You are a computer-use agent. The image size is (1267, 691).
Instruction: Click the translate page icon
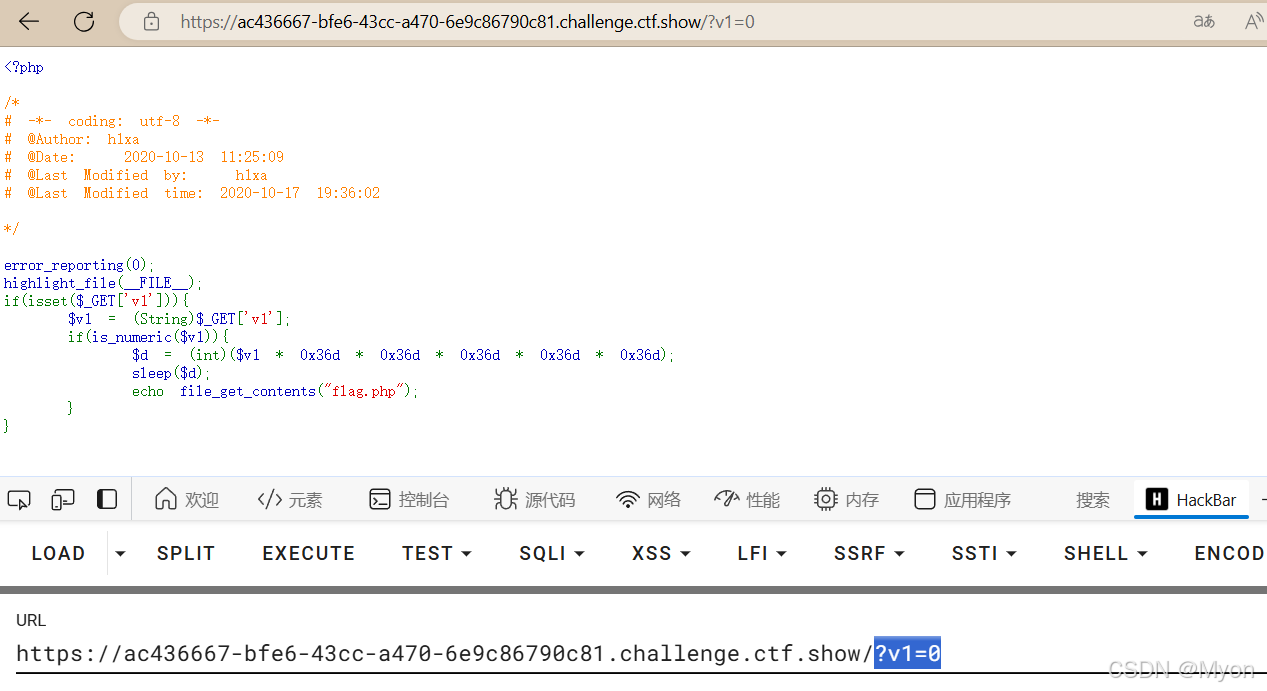[x=1204, y=21]
